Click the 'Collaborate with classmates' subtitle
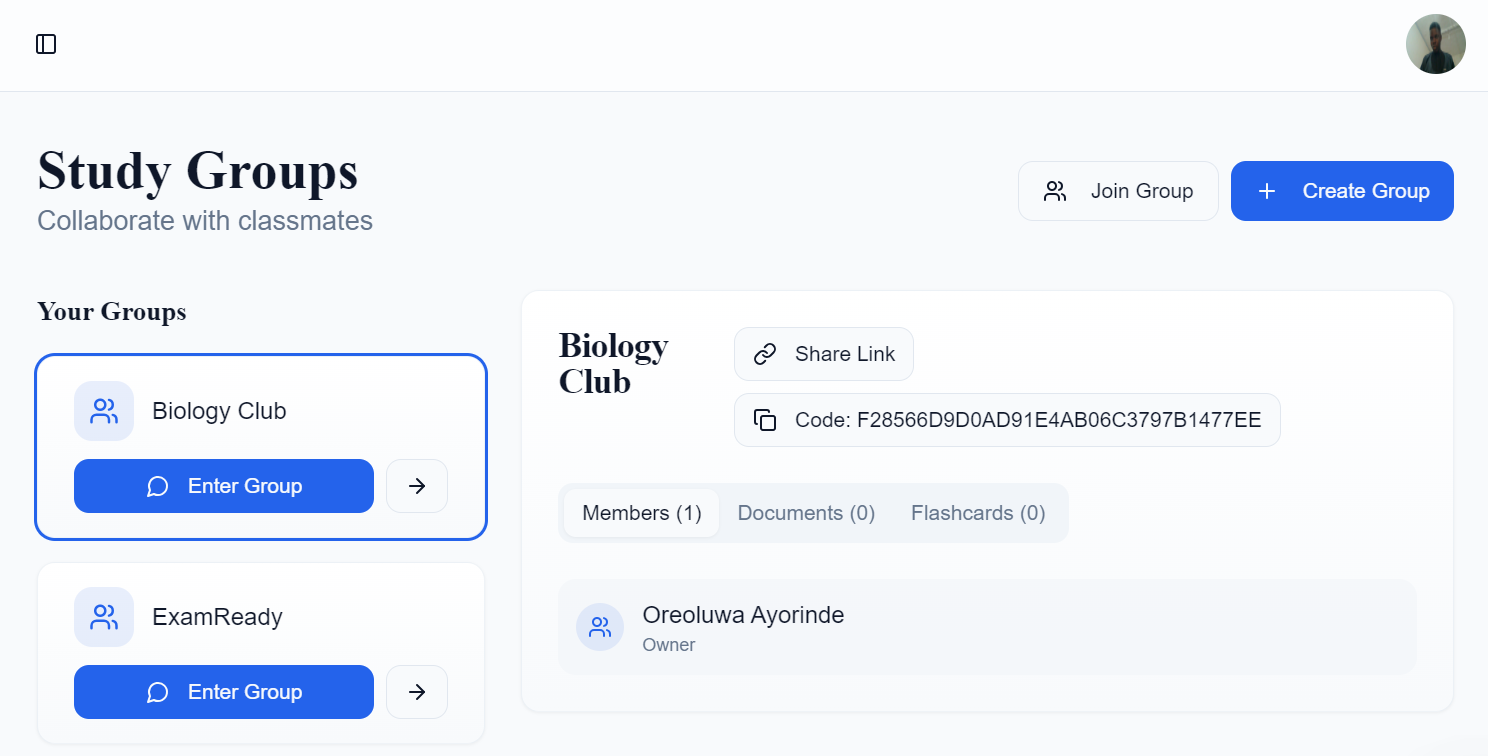 pos(205,221)
